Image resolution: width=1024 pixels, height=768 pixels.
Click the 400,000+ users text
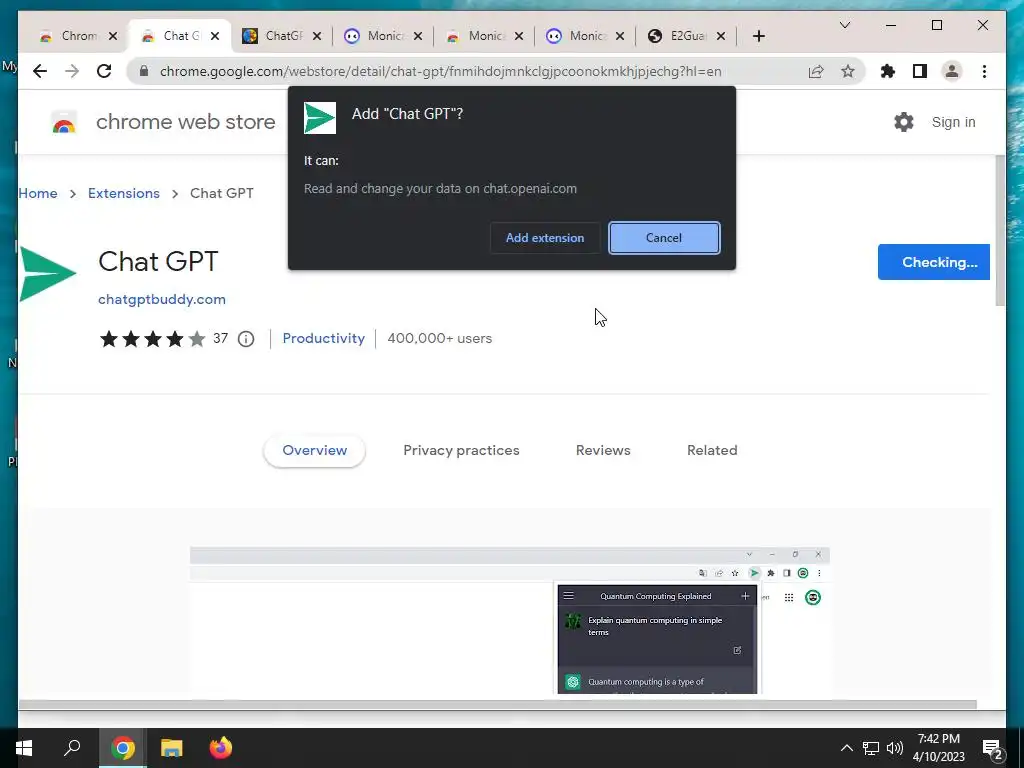[440, 338]
